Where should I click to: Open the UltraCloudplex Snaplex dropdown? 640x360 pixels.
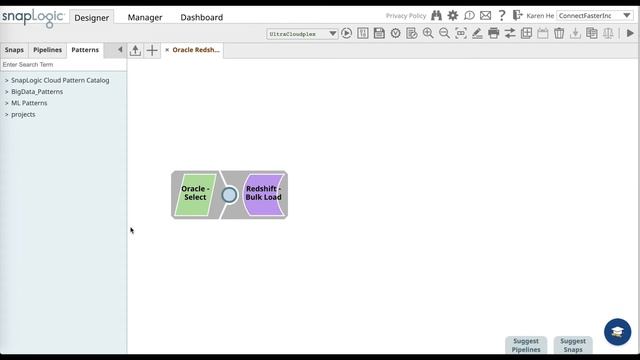[x=302, y=34]
